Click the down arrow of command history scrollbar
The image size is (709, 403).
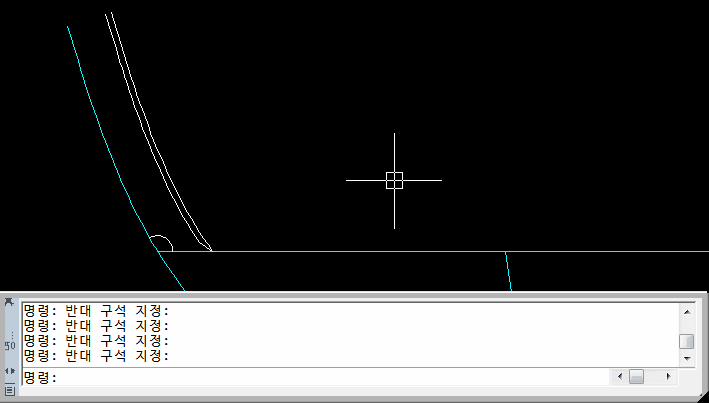click(687, 359)
